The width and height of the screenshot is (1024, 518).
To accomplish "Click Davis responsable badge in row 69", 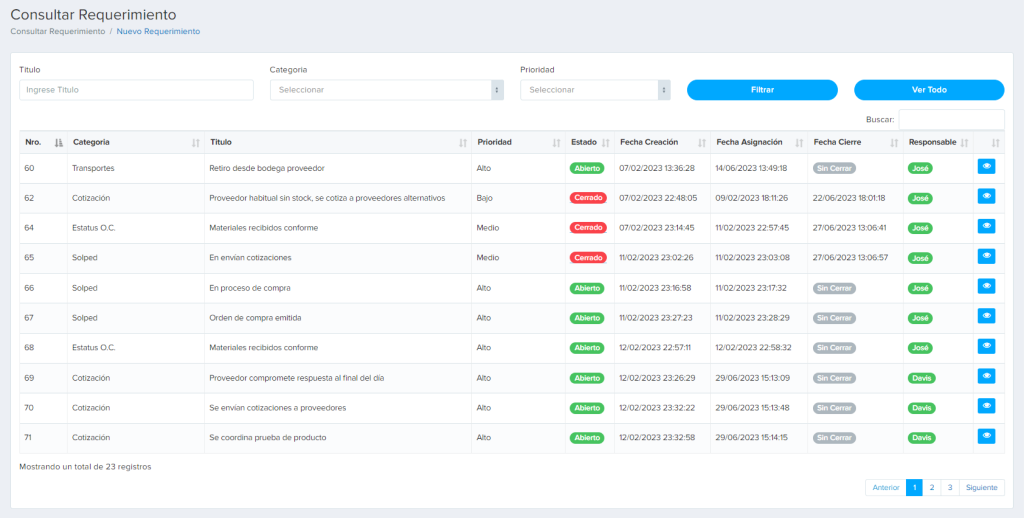I will pos(921,378).
